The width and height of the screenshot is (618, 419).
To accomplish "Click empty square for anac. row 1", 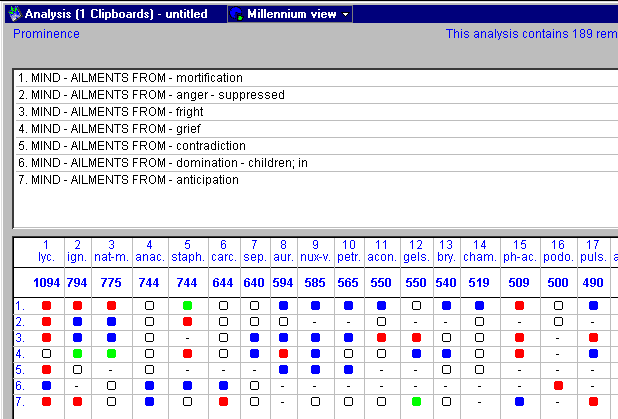I will 149,305.
